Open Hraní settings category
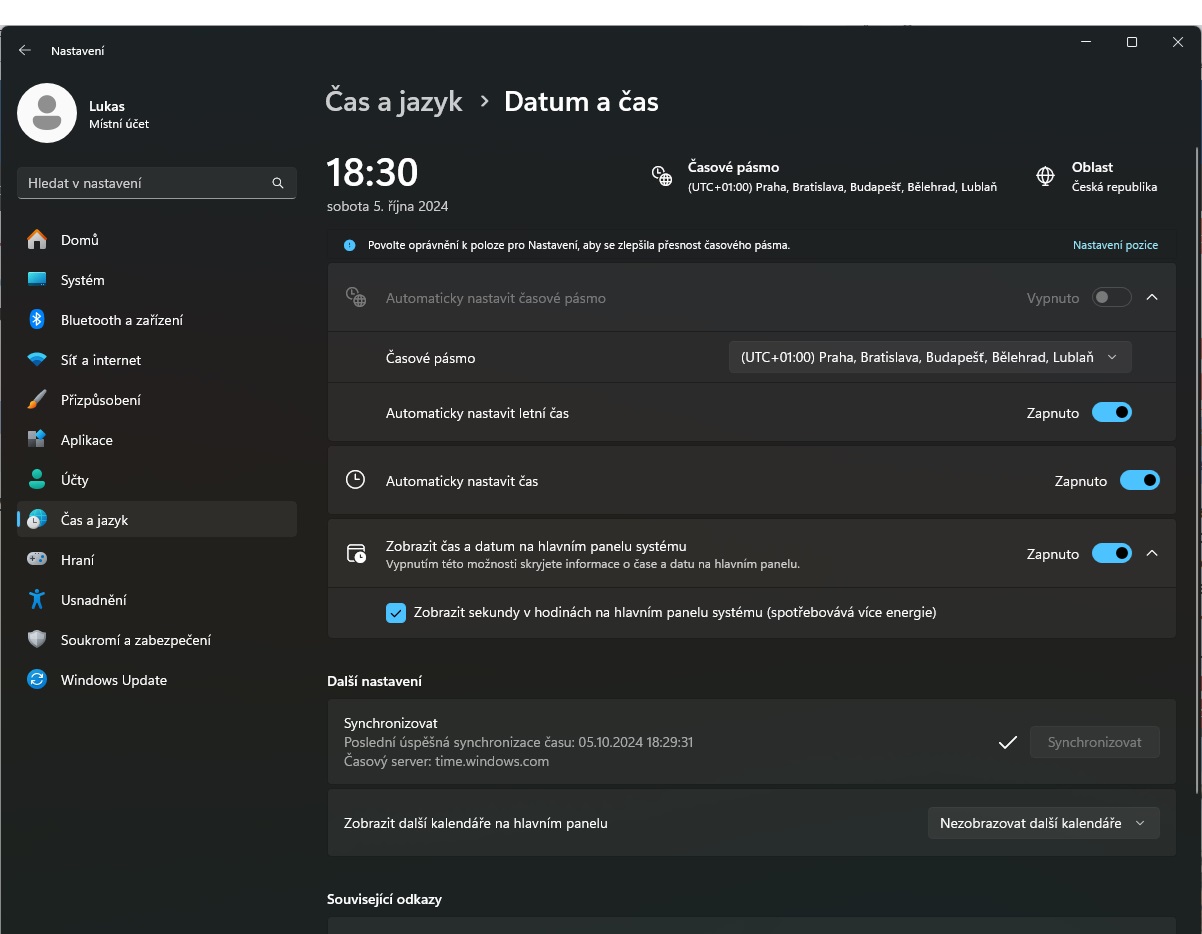1202x934 pixels. pos(157,560)
